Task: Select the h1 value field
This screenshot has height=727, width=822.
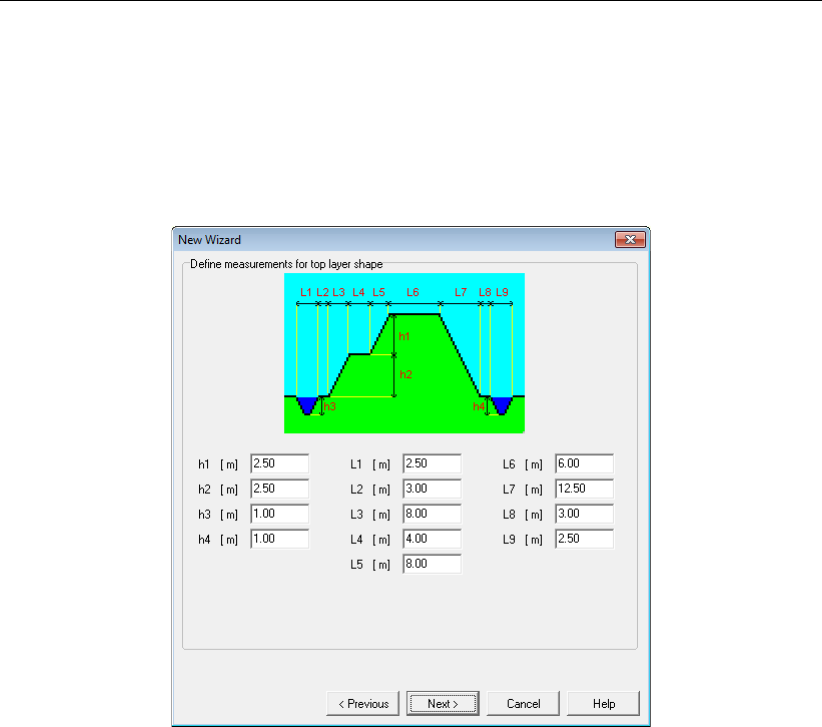Action: click(279, 463)
